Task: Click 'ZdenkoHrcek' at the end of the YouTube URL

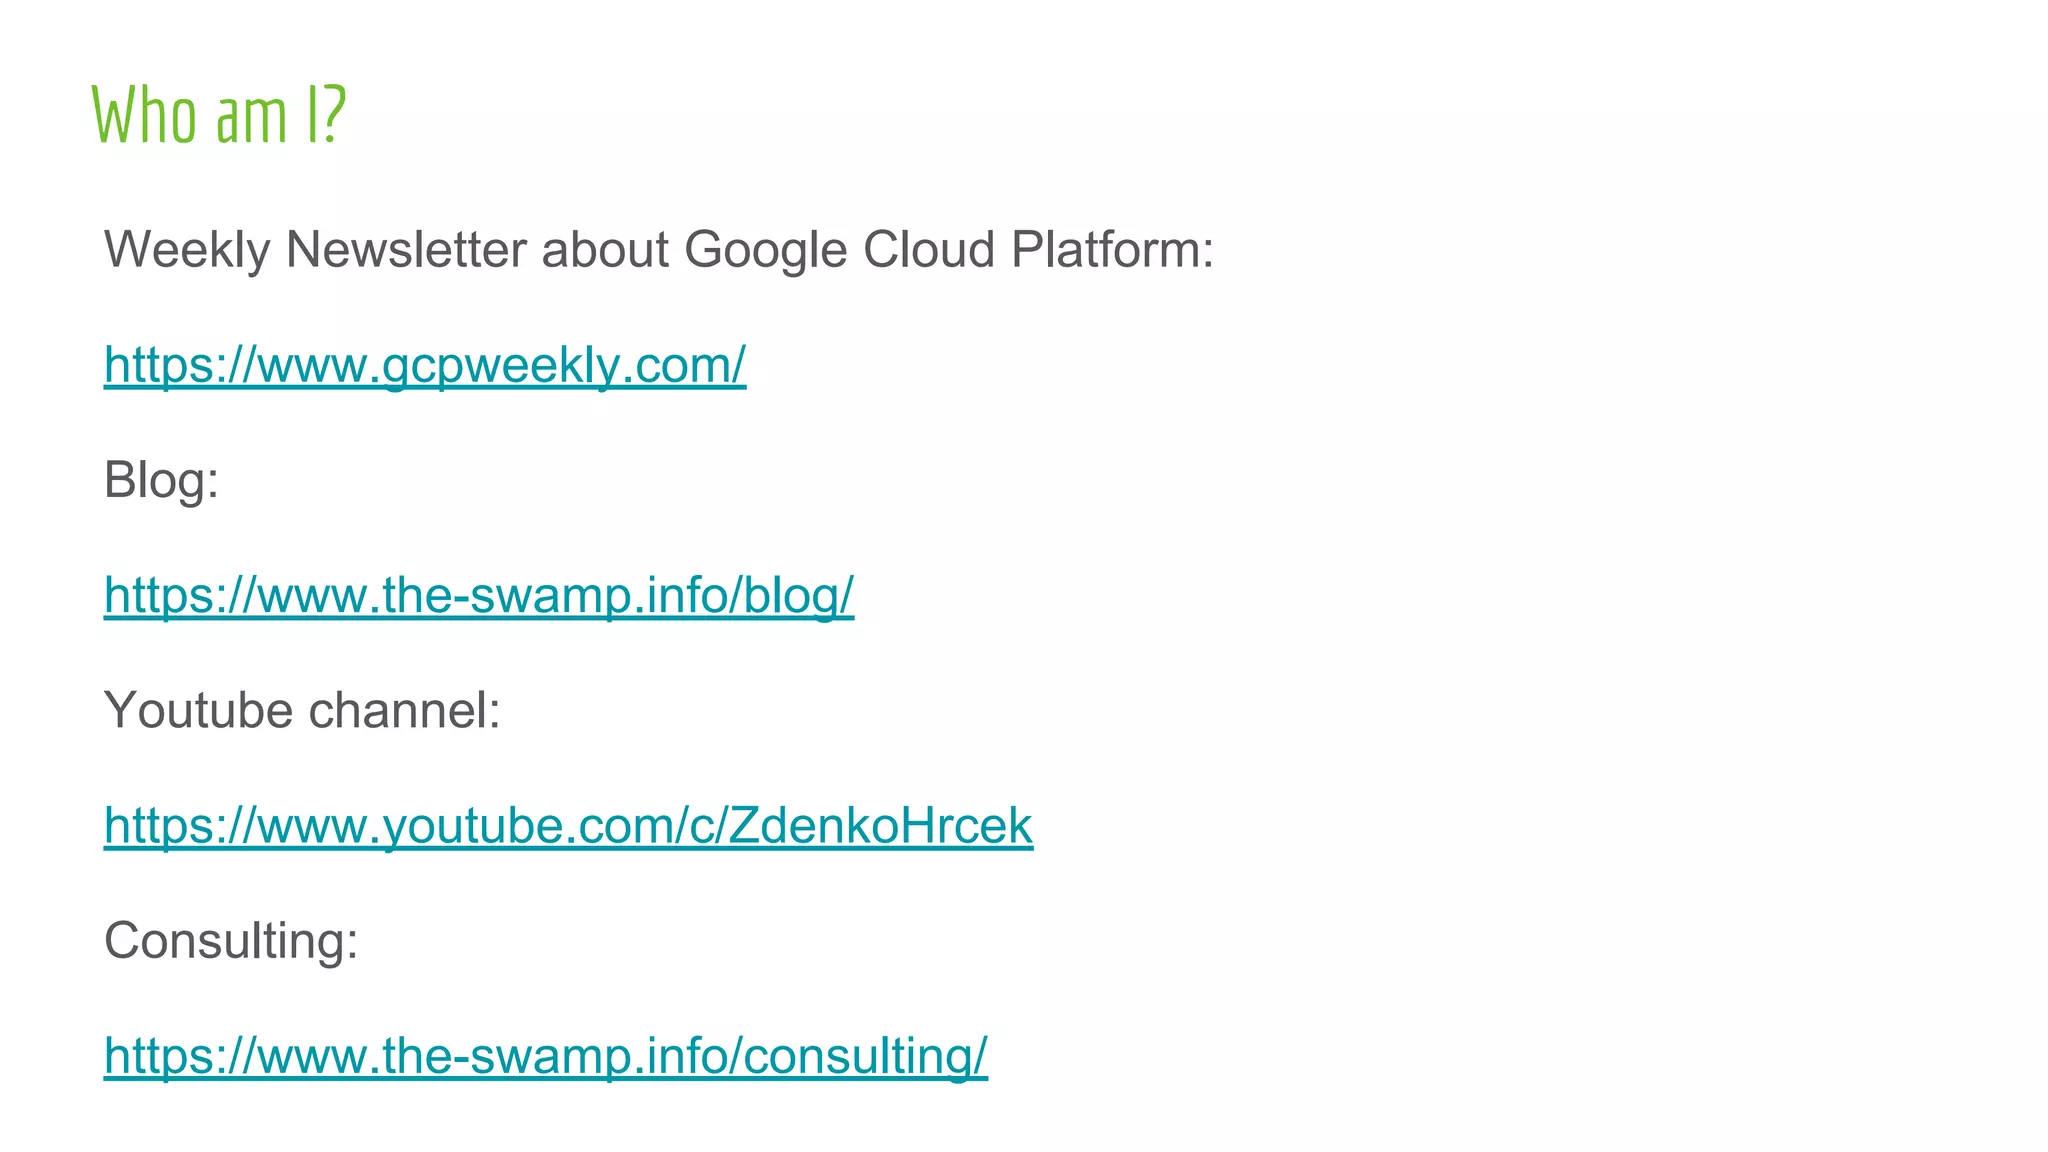Action: click(x=880, y=825)
